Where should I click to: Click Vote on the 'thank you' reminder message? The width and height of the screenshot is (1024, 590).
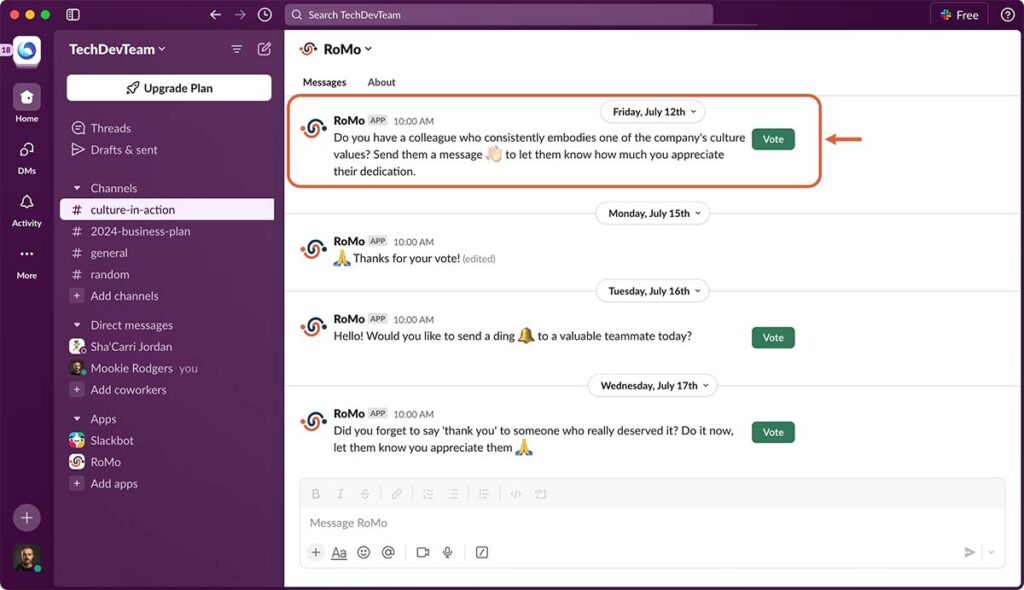point(773,432)
